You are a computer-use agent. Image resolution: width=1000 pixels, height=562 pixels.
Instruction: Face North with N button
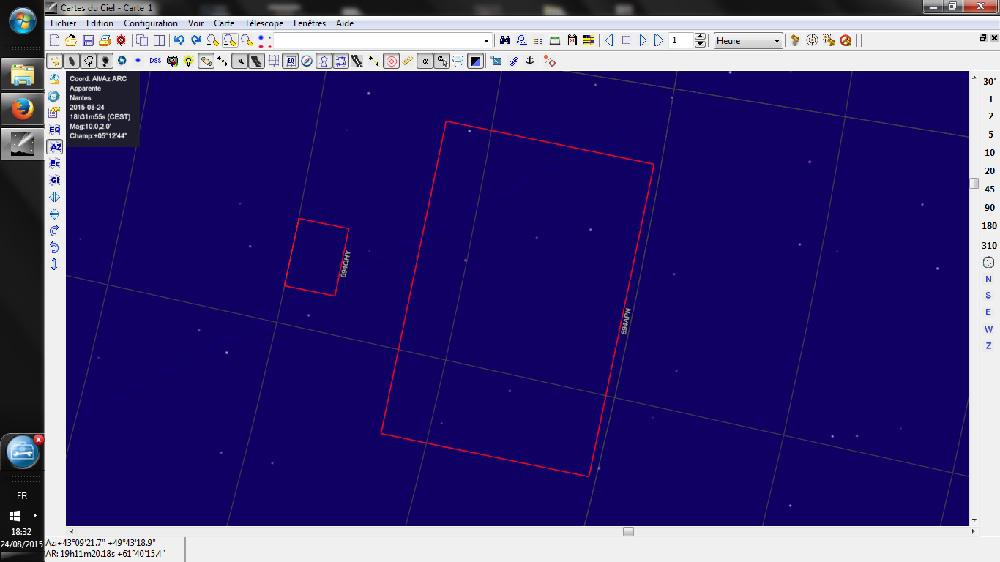(x=989, y=279)
